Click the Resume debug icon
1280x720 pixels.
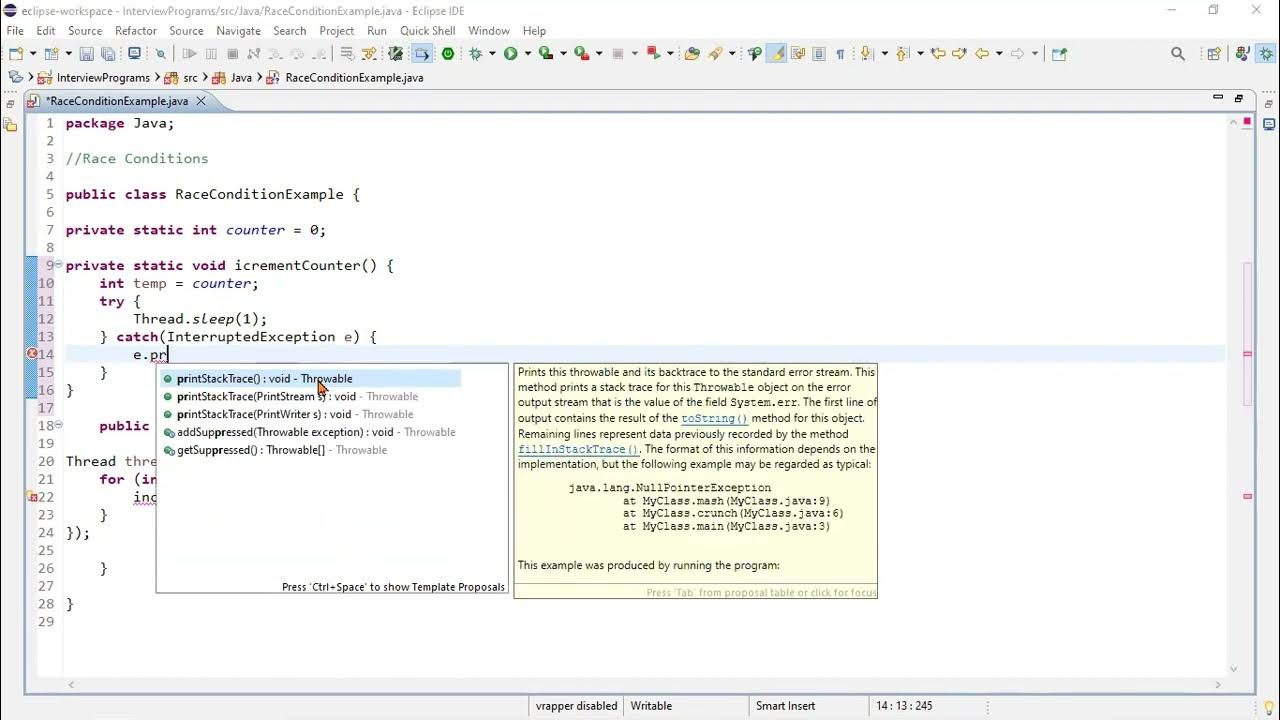click(x=189, y=54)
